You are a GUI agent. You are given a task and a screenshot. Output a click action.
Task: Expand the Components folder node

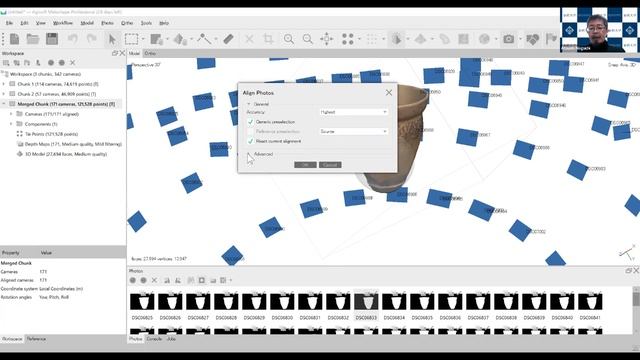tap(11, 124)
